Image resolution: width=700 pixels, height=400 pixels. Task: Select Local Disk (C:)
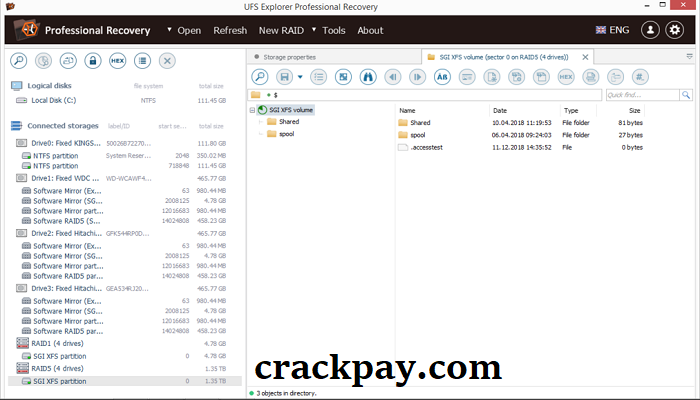coord(54,100)
